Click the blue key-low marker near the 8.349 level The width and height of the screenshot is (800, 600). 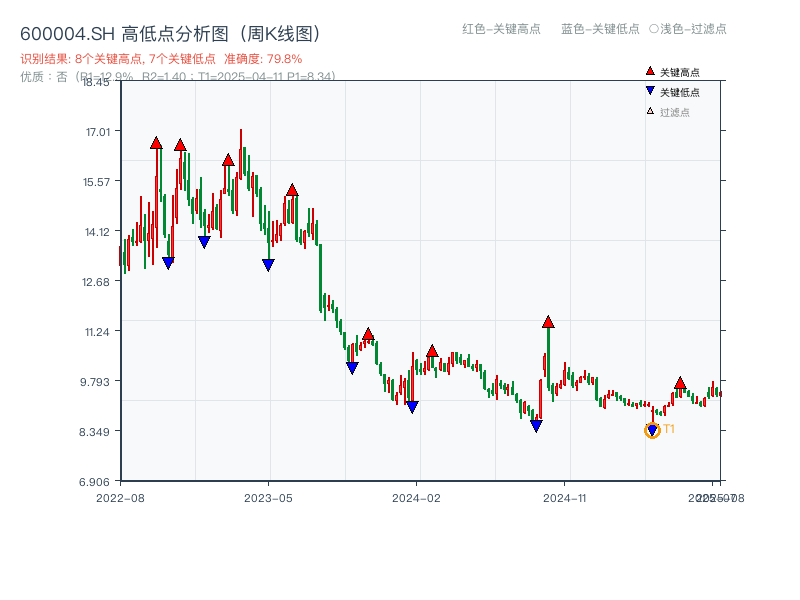point(536,425)
